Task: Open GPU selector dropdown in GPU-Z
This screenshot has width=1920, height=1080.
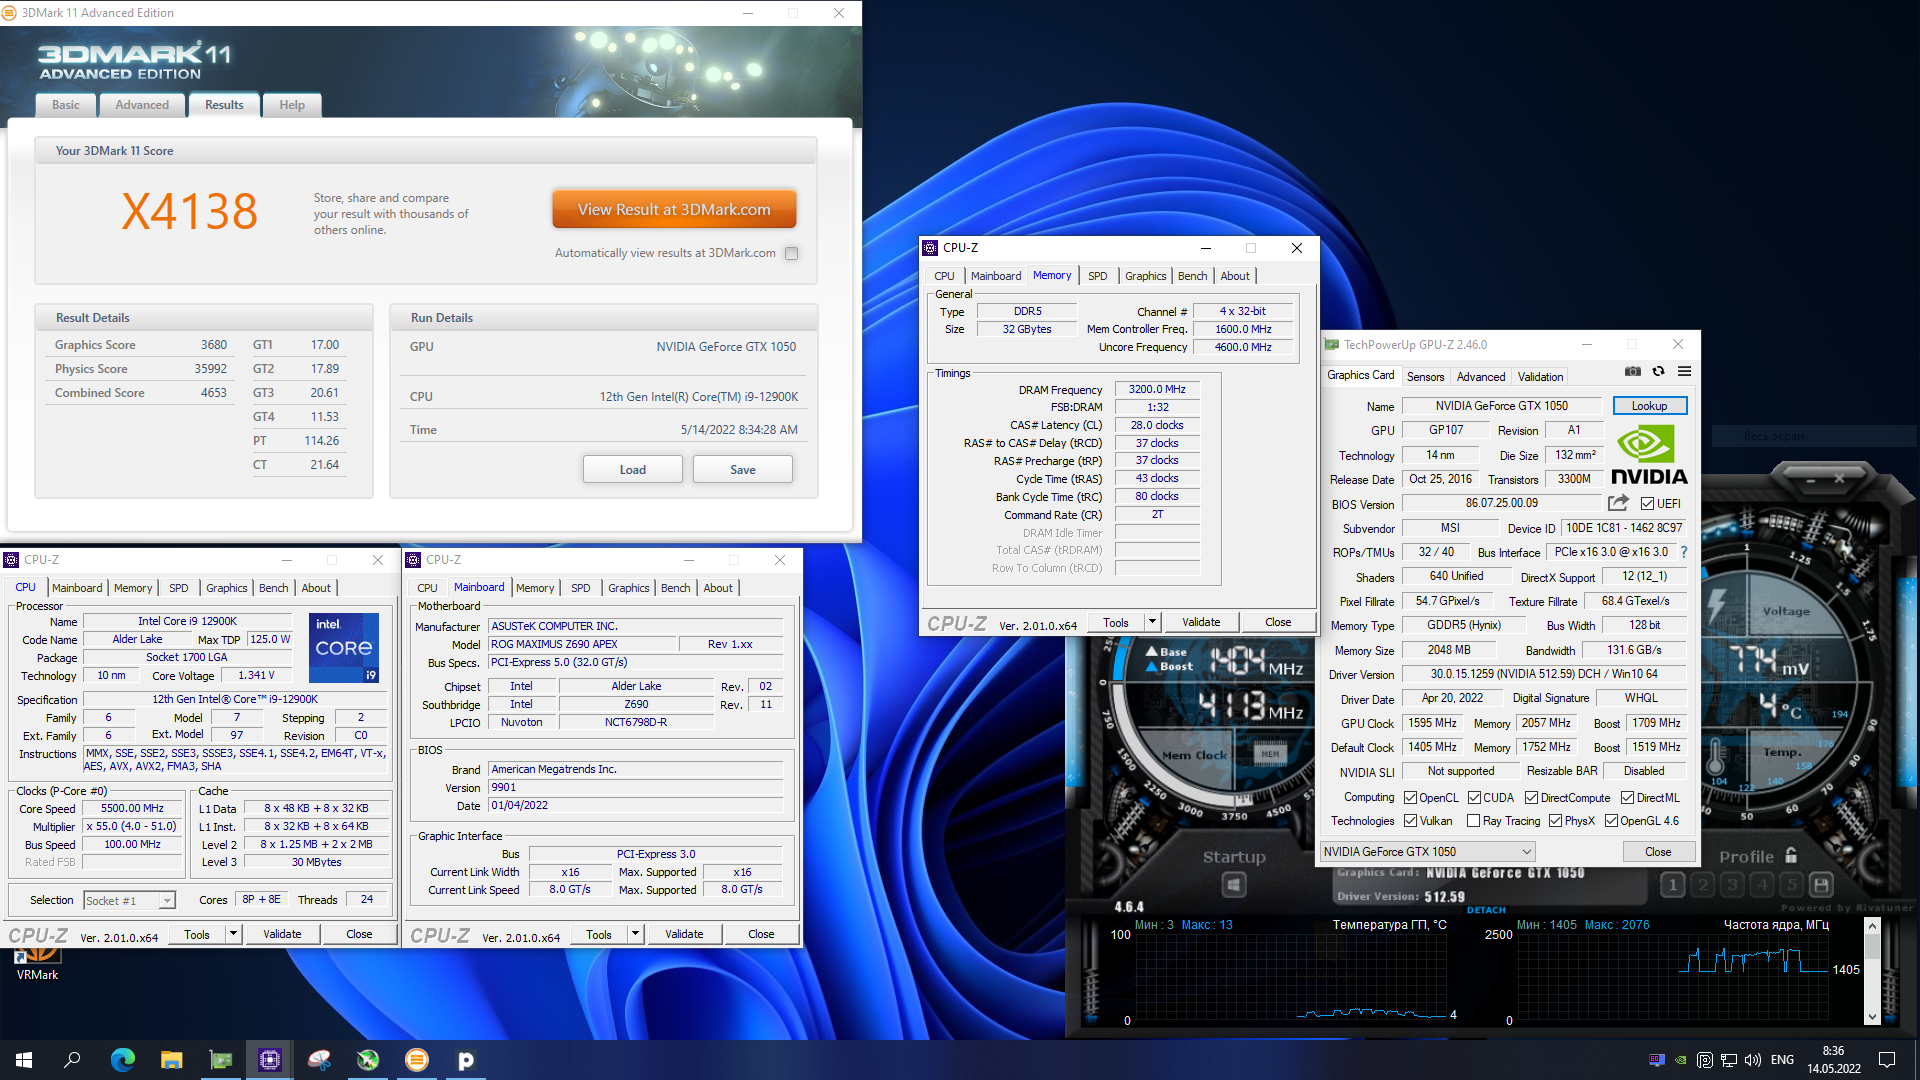Action: pyautogui.click(x=1427, y=852)
